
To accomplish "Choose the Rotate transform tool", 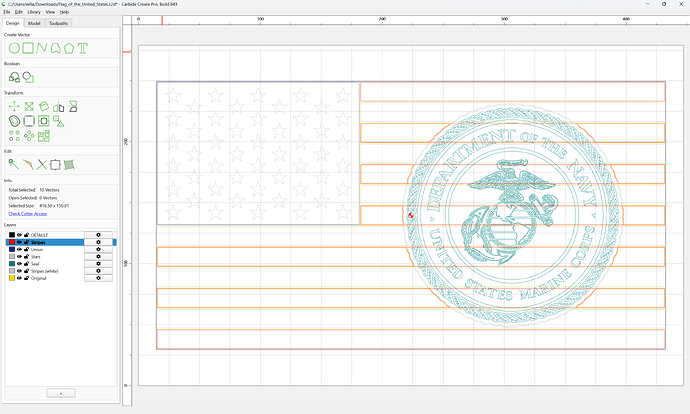I will tap(44, 106).
